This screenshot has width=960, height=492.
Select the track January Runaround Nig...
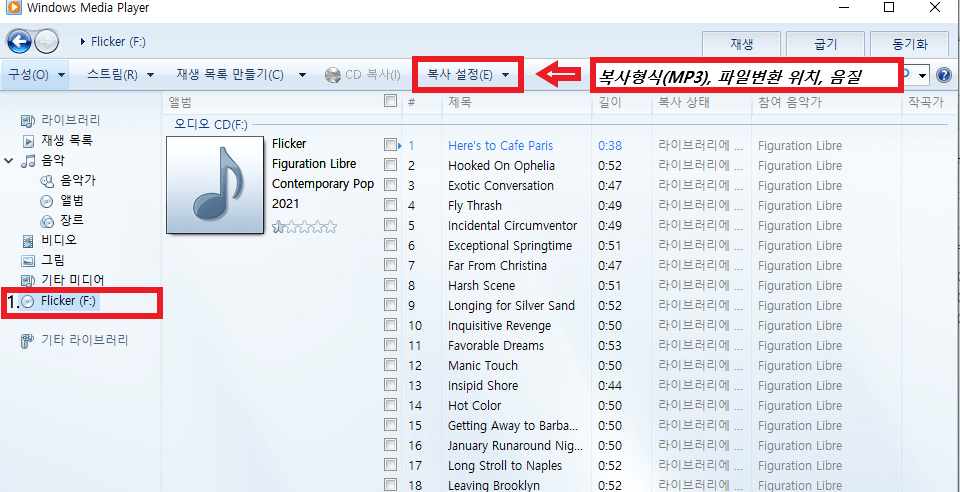pyautogui.click(x=516, y=445)
